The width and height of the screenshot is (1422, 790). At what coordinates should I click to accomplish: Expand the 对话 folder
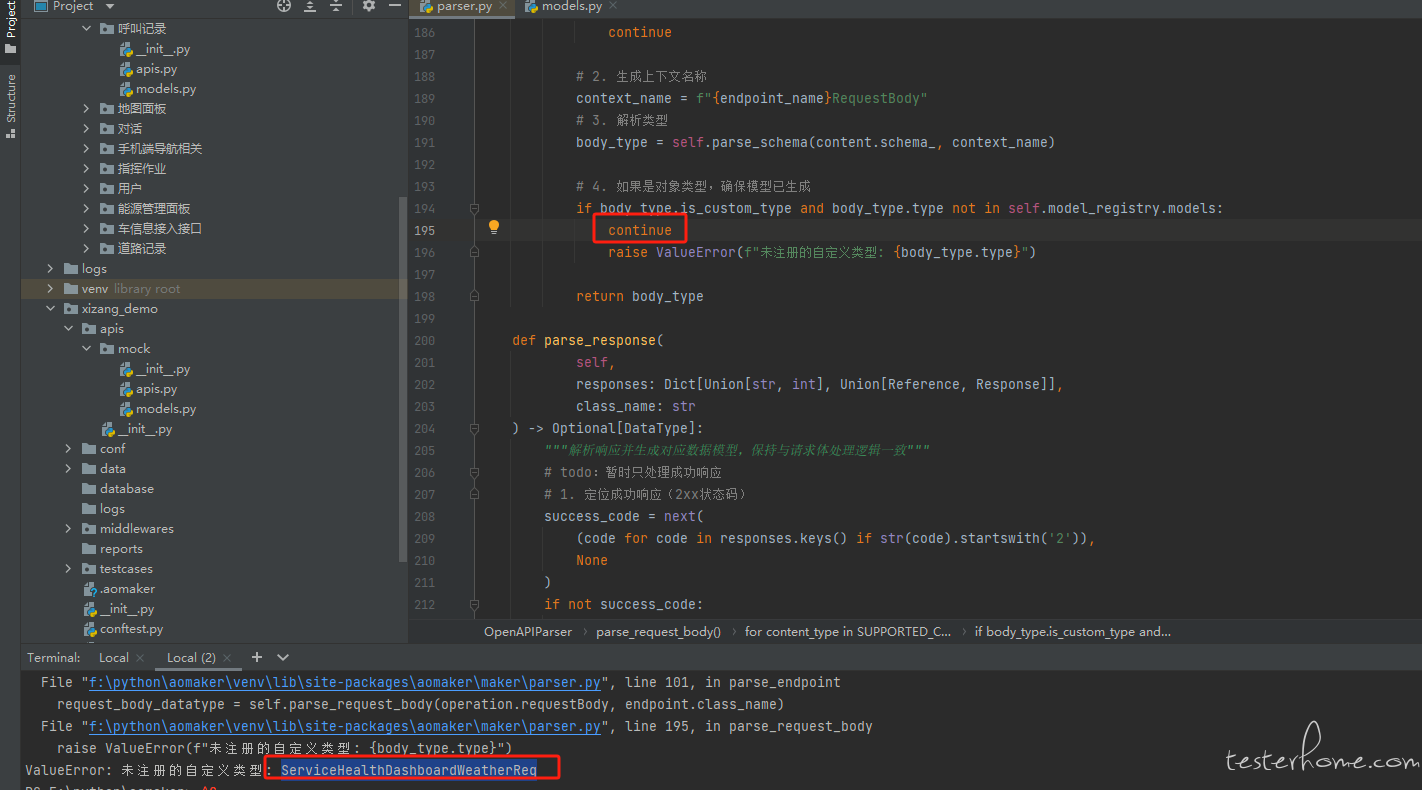[87, 129]
